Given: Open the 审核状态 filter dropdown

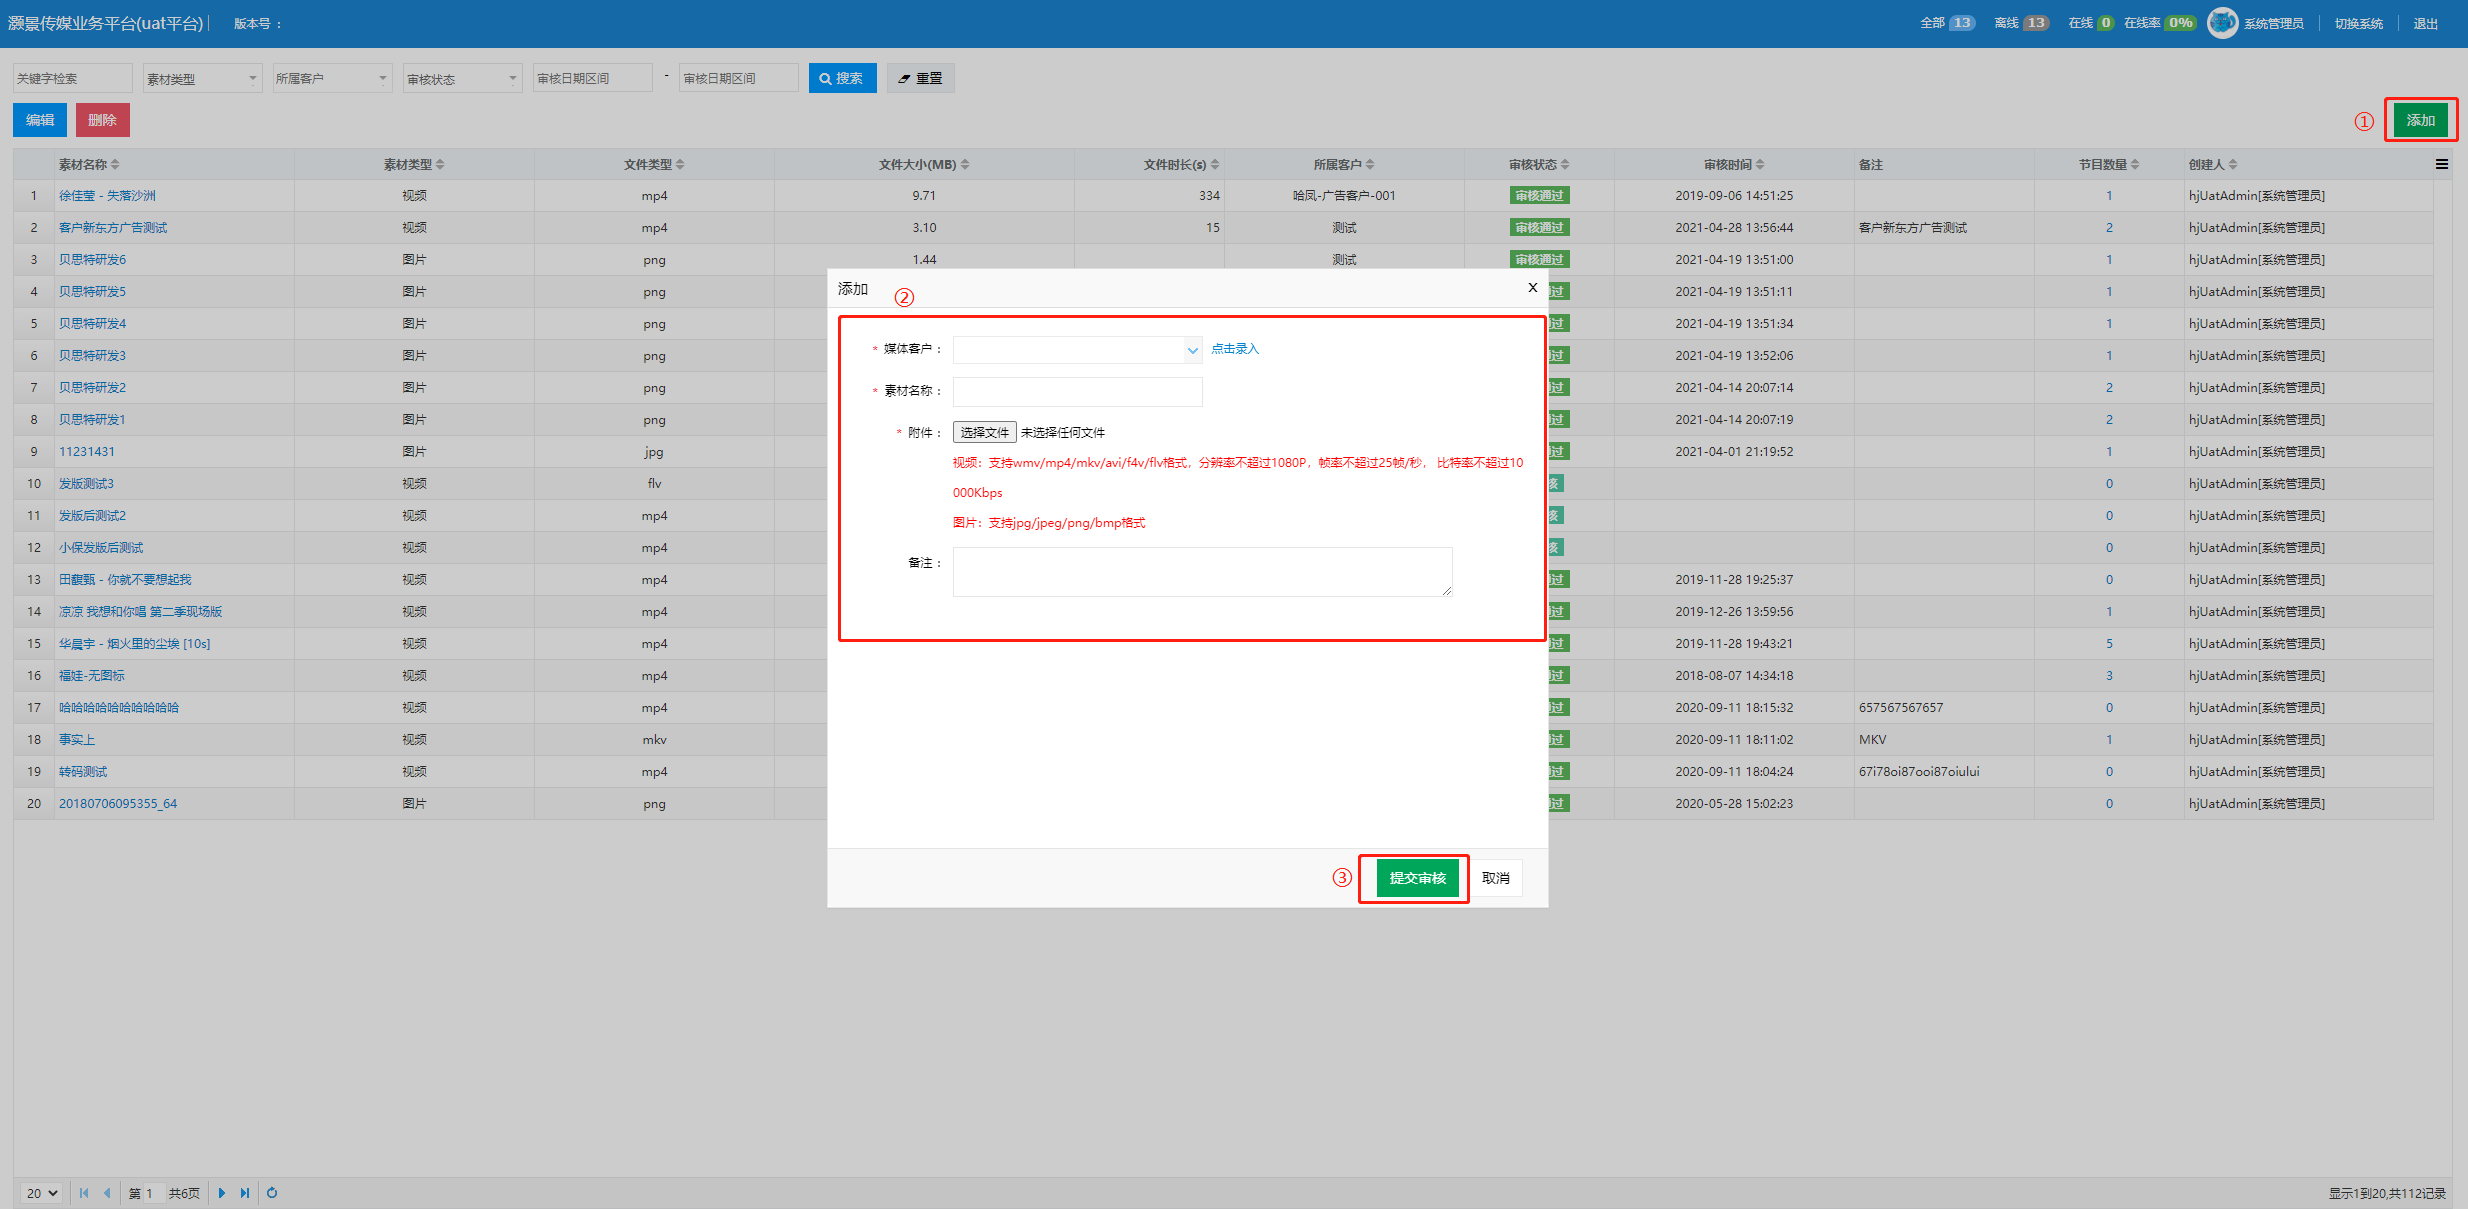Looking at the screenshot, I should click(x=462, y=79).
